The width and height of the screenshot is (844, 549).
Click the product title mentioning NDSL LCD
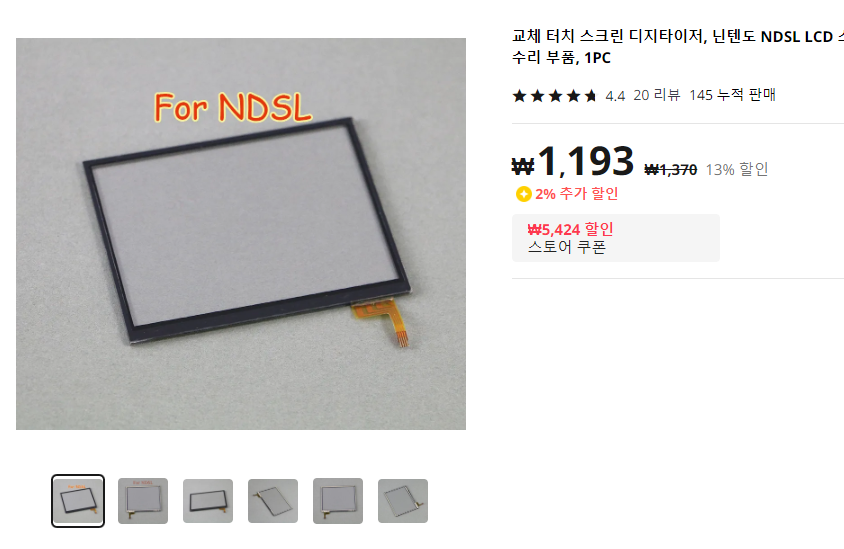pos(678,47)
